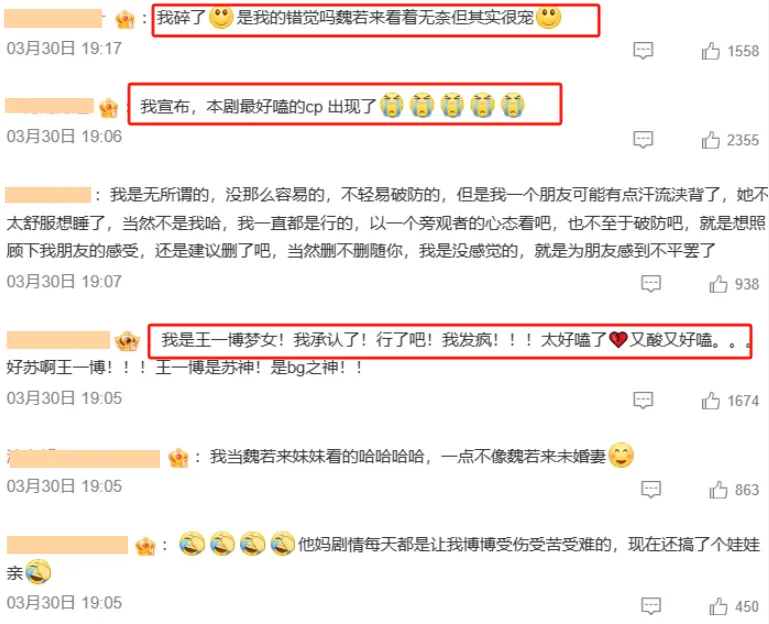The height and width of the screenshot is (624, 769).
Task: Click crown badge of 王一博梦女 commenter
Action: pyautogui.click(x=127, y=341)
